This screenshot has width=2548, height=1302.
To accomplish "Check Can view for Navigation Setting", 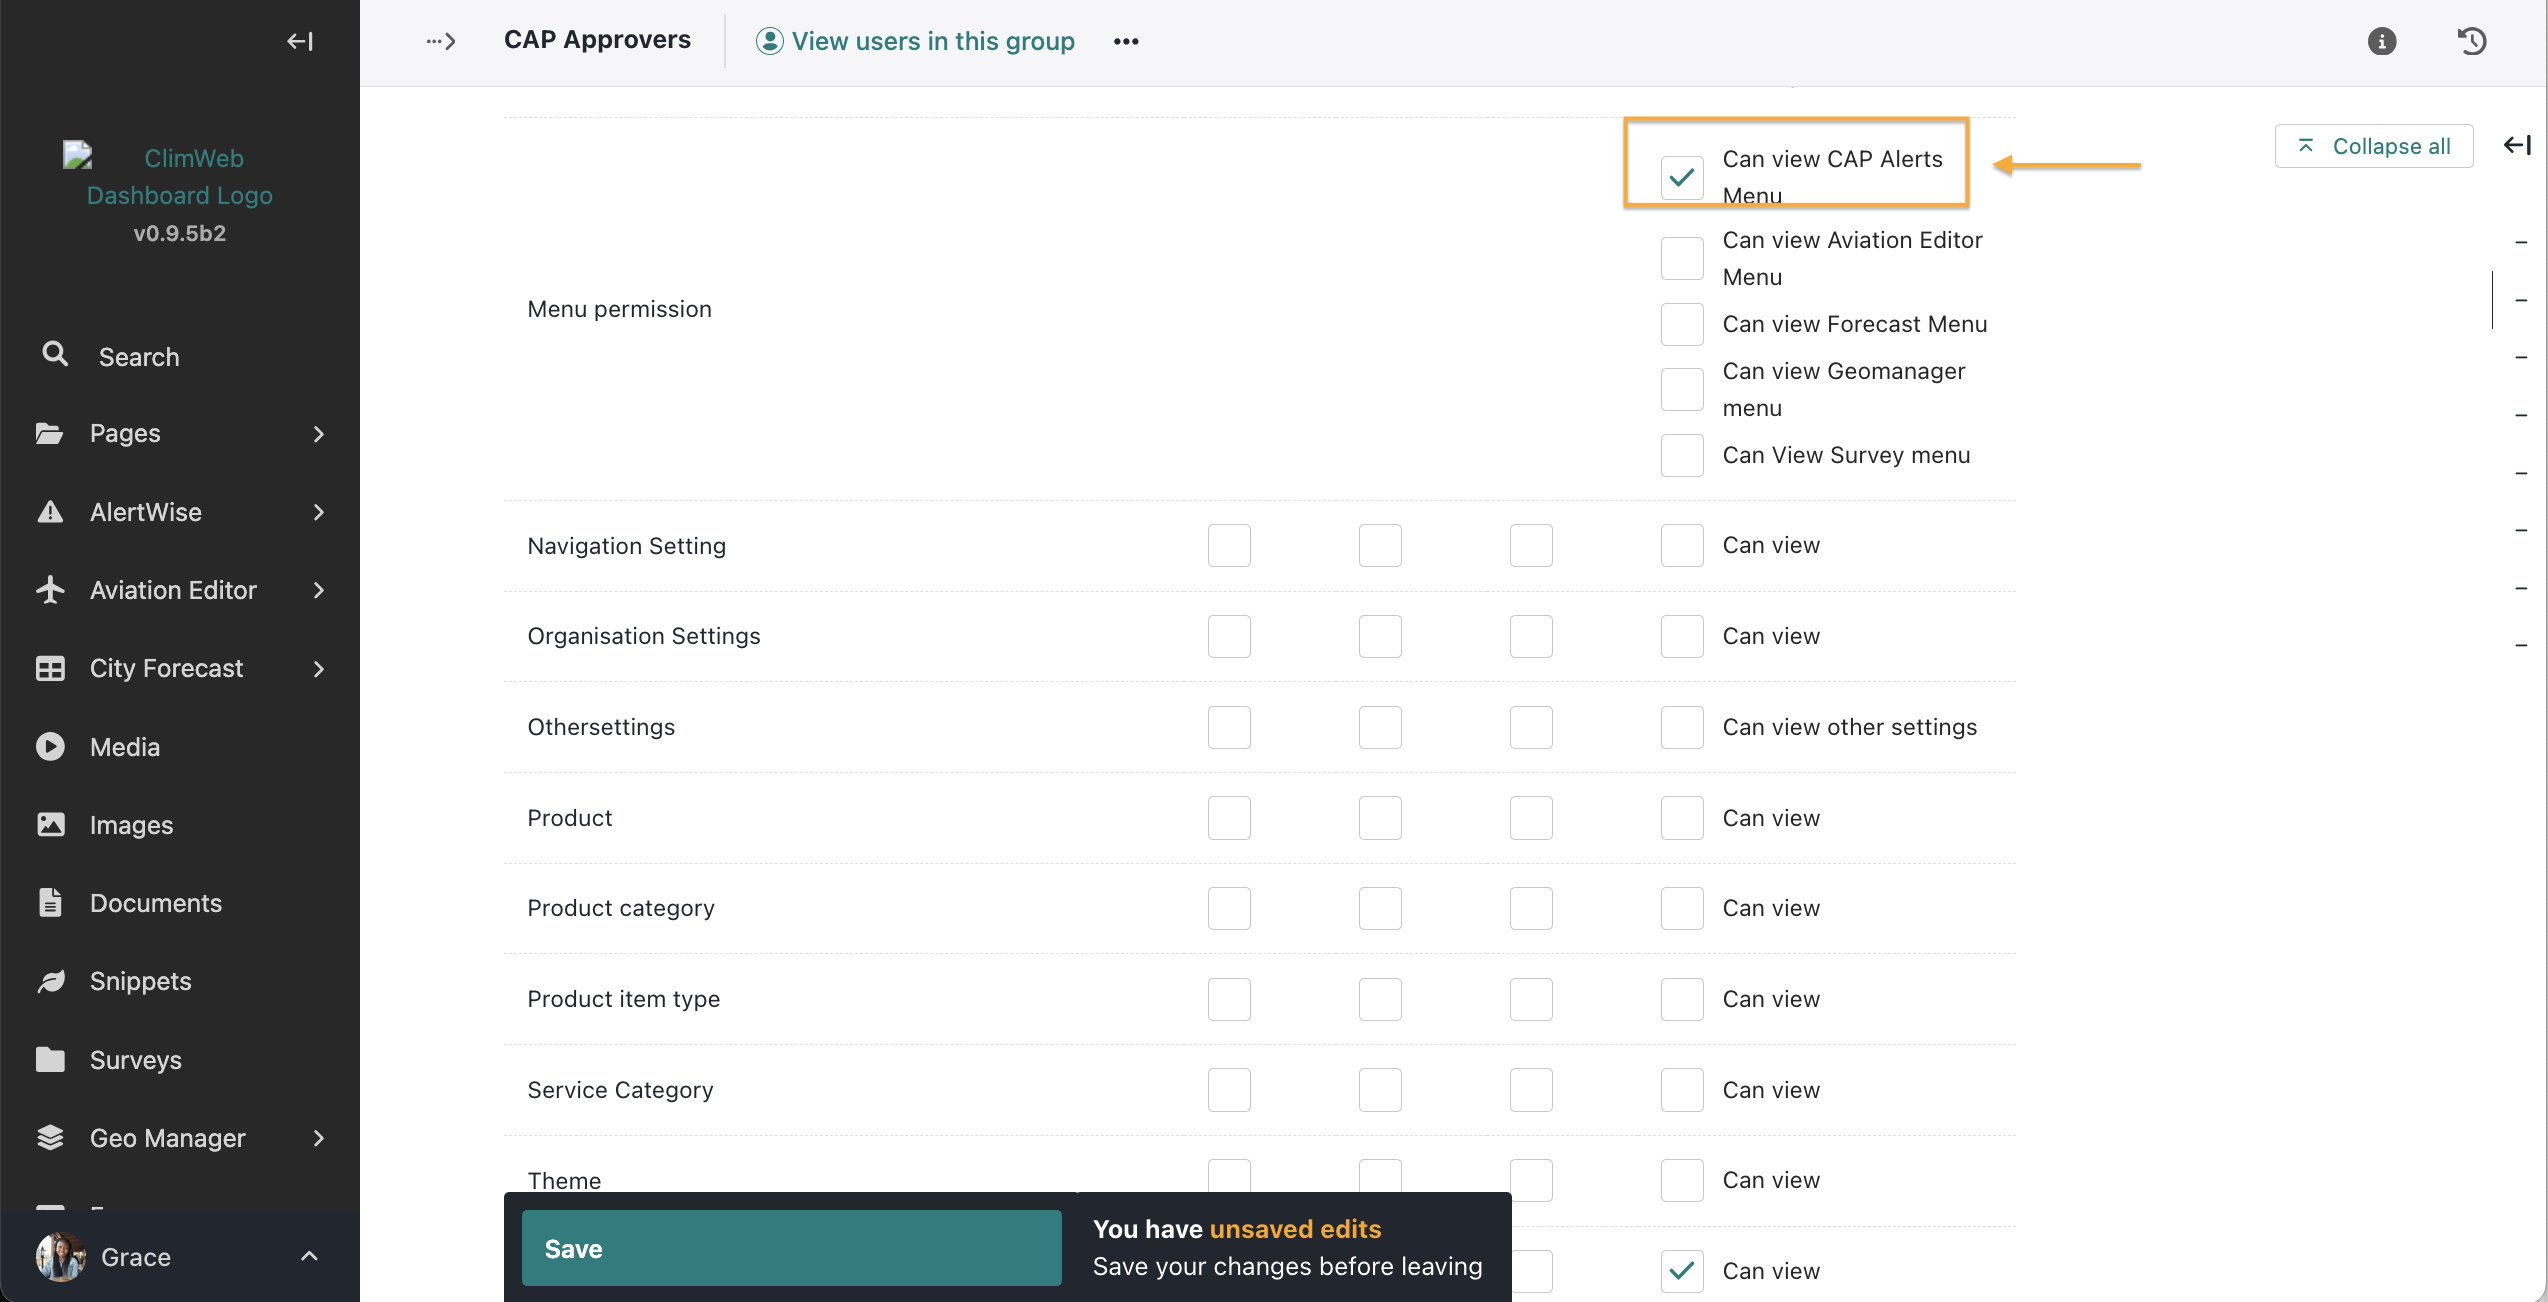I will tap(1682, 545).
